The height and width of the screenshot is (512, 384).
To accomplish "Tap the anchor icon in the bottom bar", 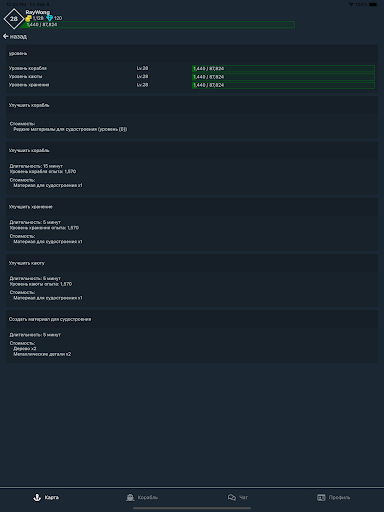I will (x=37, y=497).
